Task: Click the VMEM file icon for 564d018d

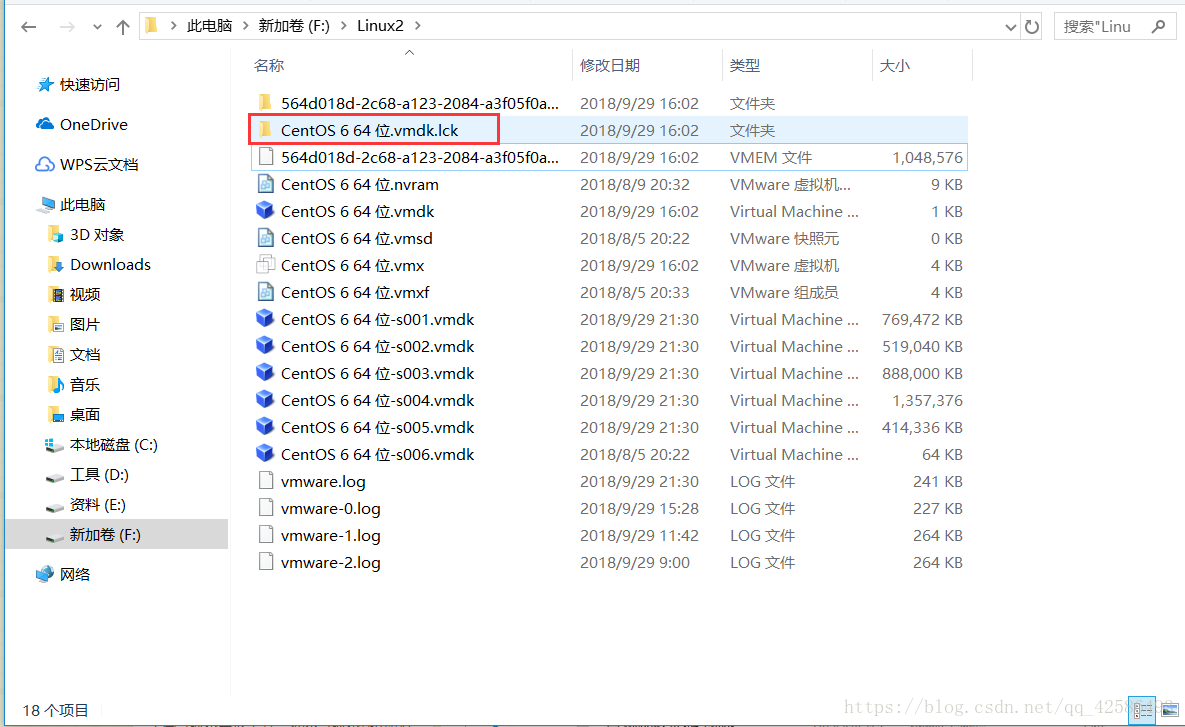Action: (x=265, y=156)
